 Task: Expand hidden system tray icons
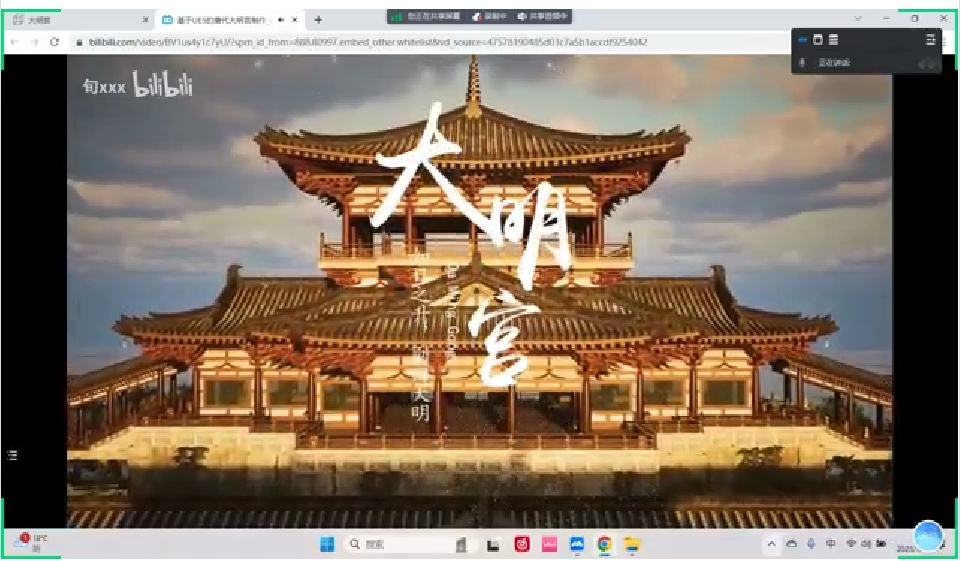770,544
